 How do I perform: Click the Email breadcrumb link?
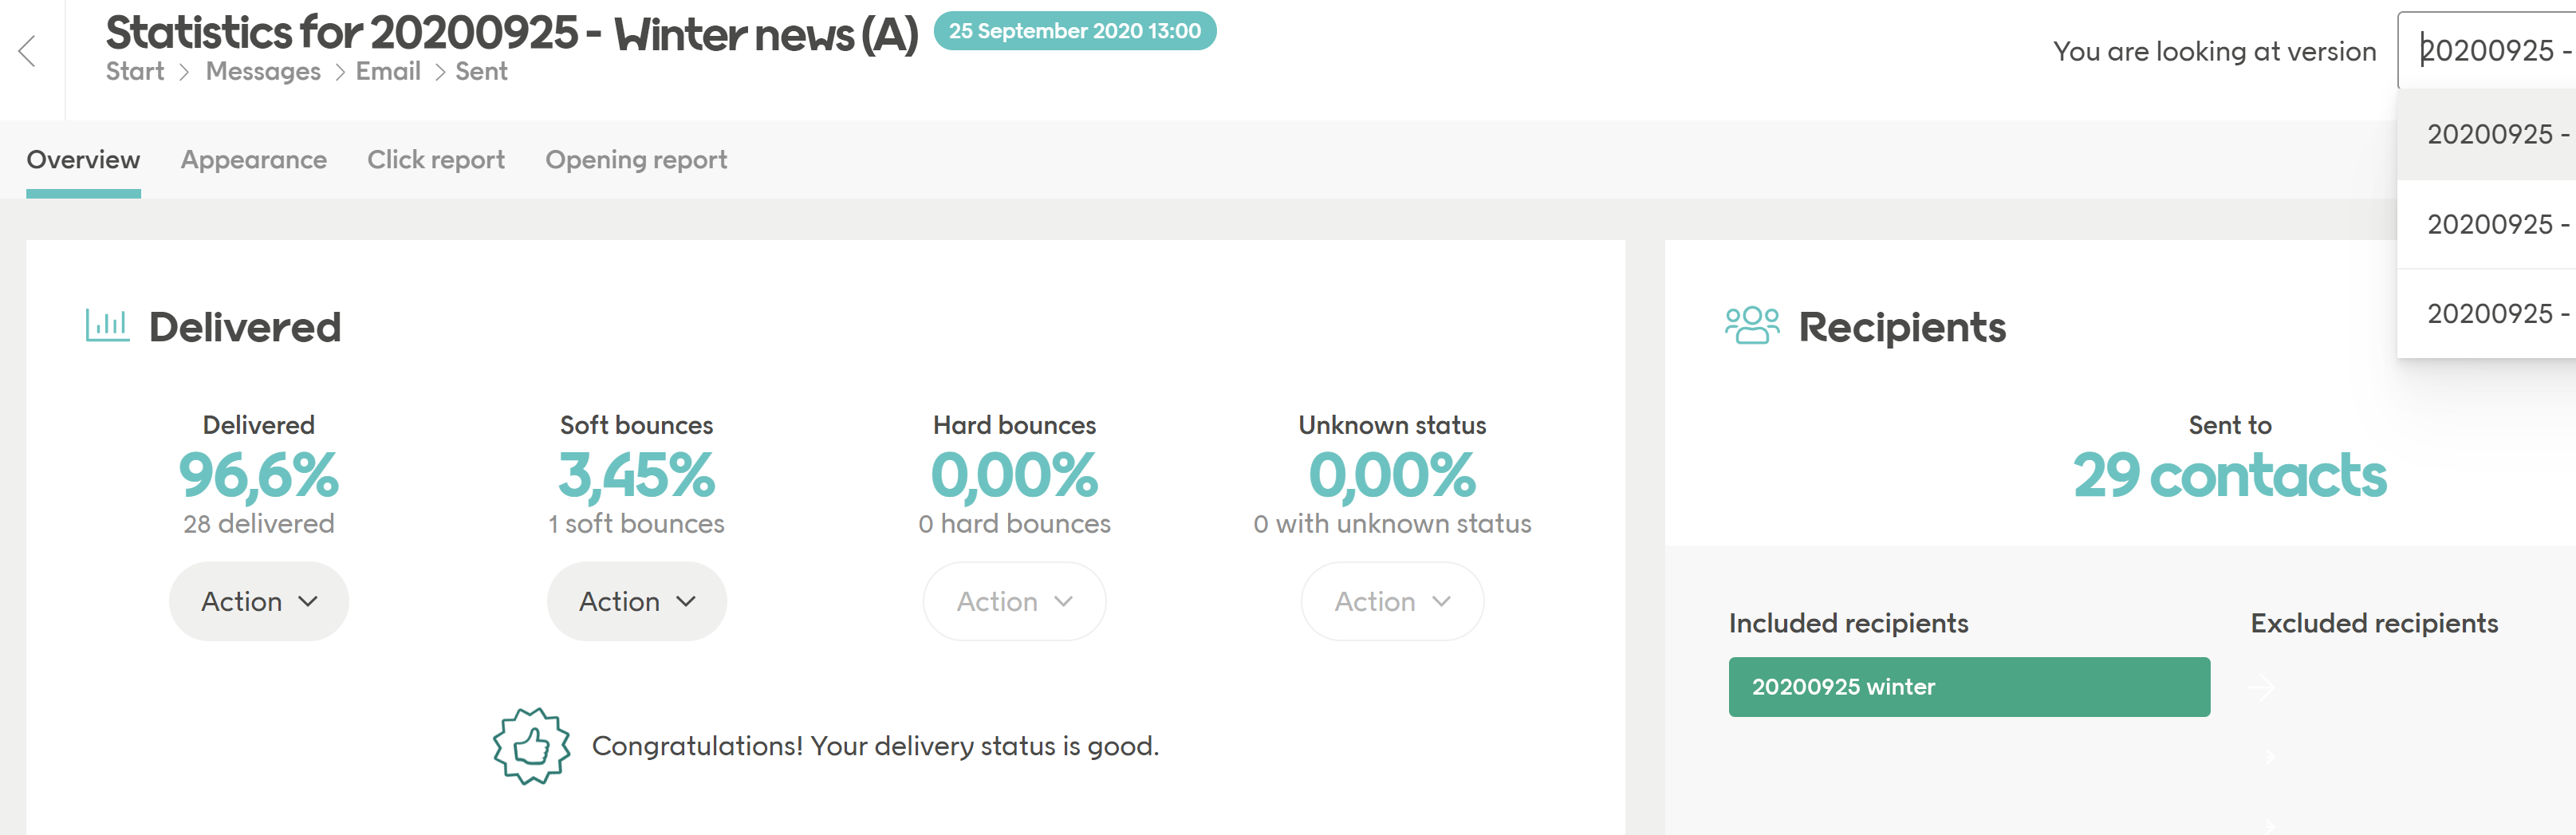[x=388, y=72]
